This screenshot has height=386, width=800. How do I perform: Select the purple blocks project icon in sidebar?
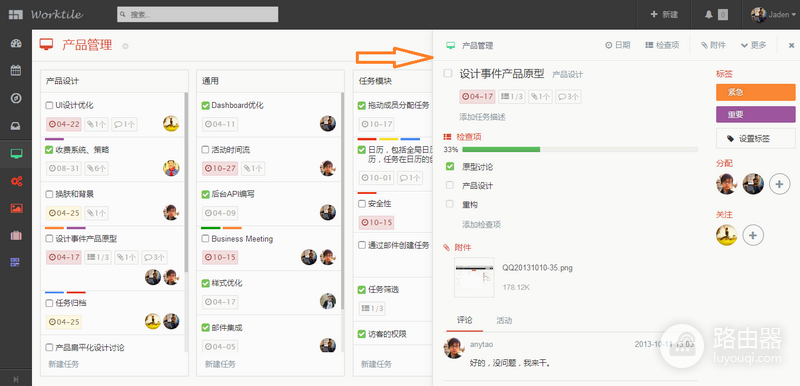pos(16,263)
